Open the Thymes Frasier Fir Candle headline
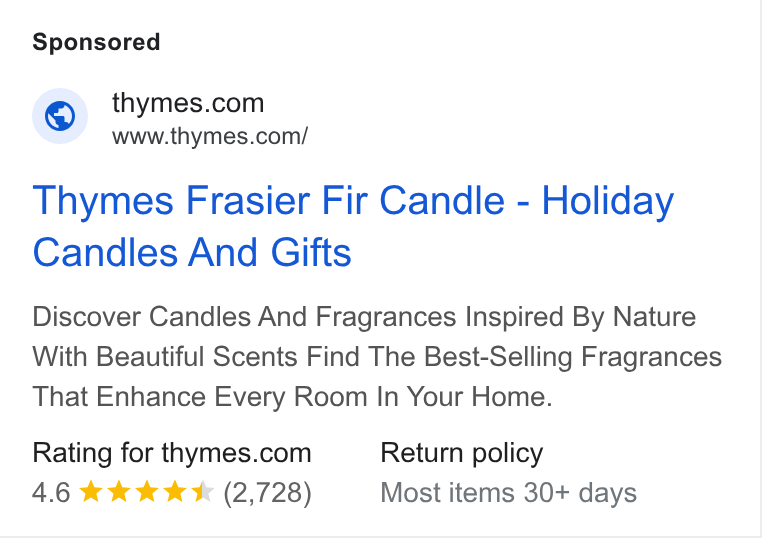The width and height of the screenshot is (762, 538). [353, 226]
